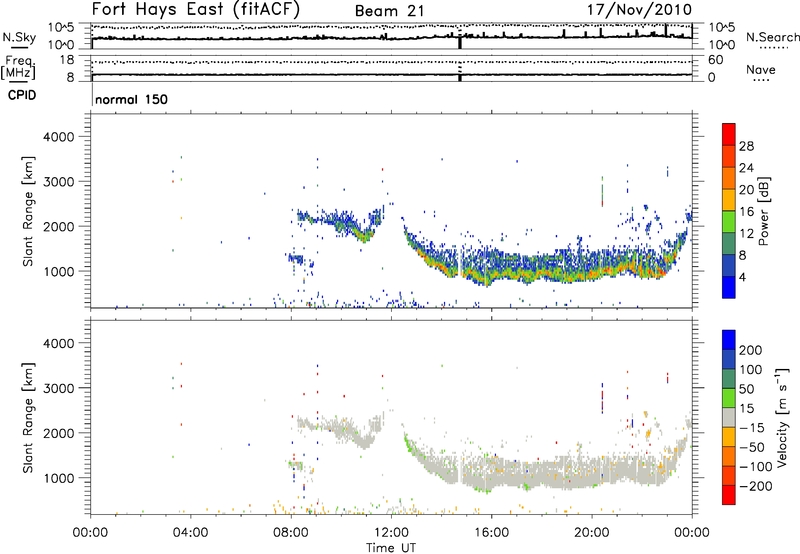800x554 pixels.
Task: Click the '3000' tick of power panel
Action: tap(59, 182)
